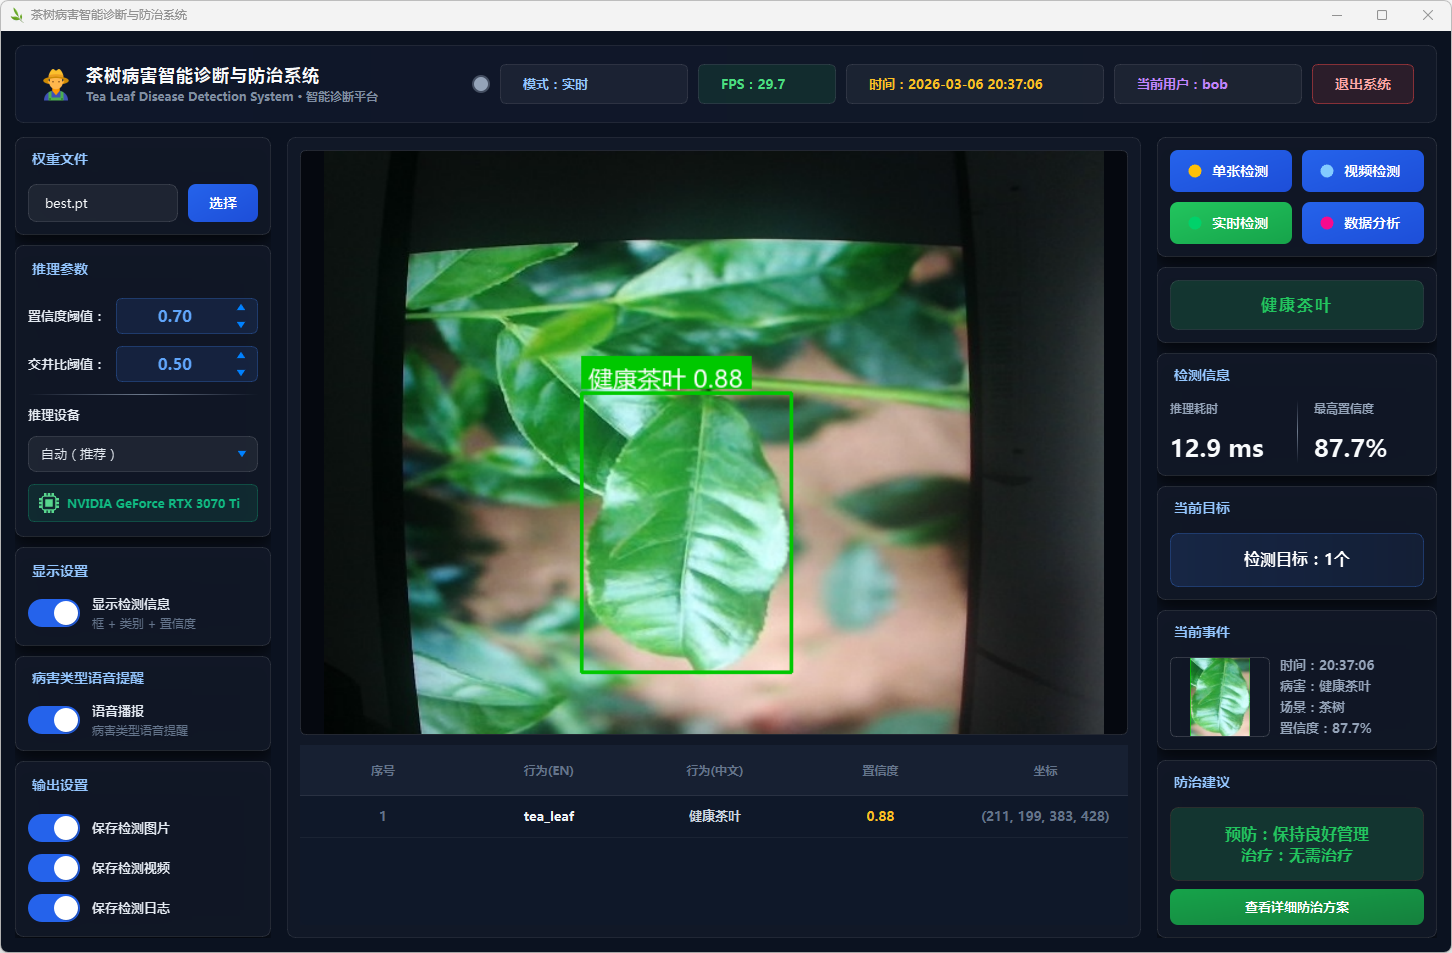The width and height of the screenshot is (1452, 953).
Task: Click the gray status indicator dot
Action: 481,84
